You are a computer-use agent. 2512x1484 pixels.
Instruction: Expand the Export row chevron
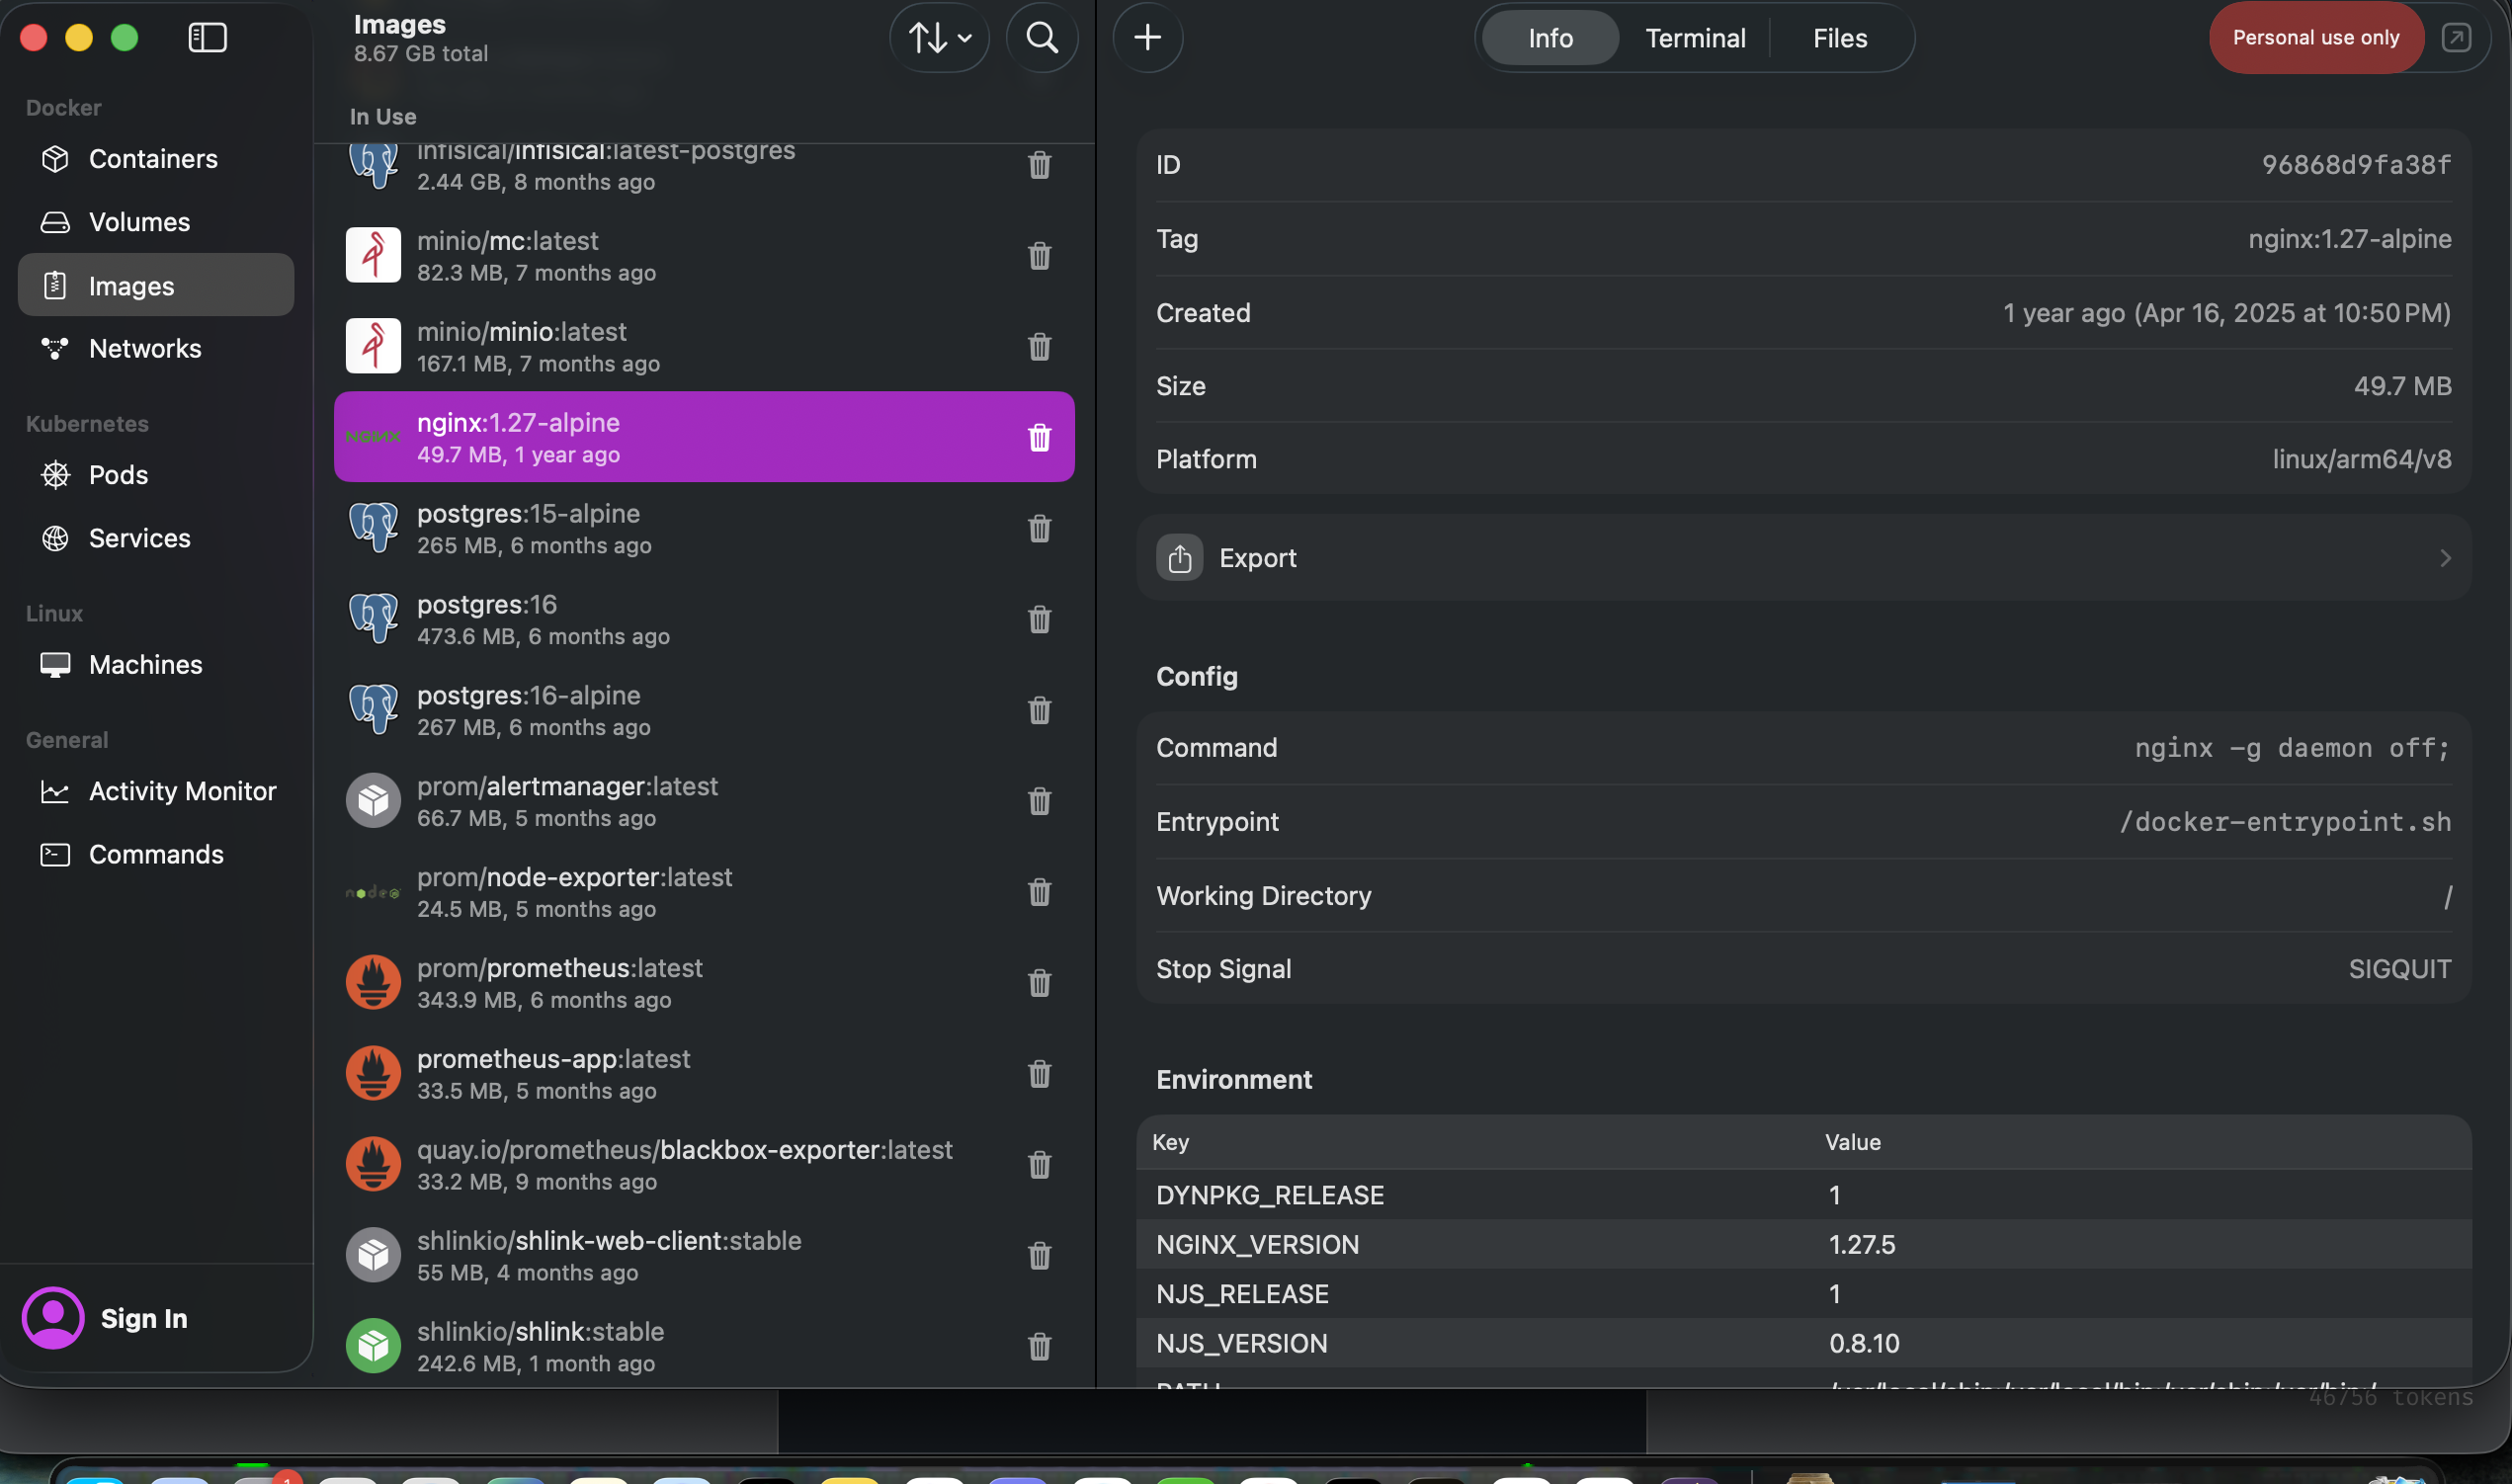tap(2444, 558)
